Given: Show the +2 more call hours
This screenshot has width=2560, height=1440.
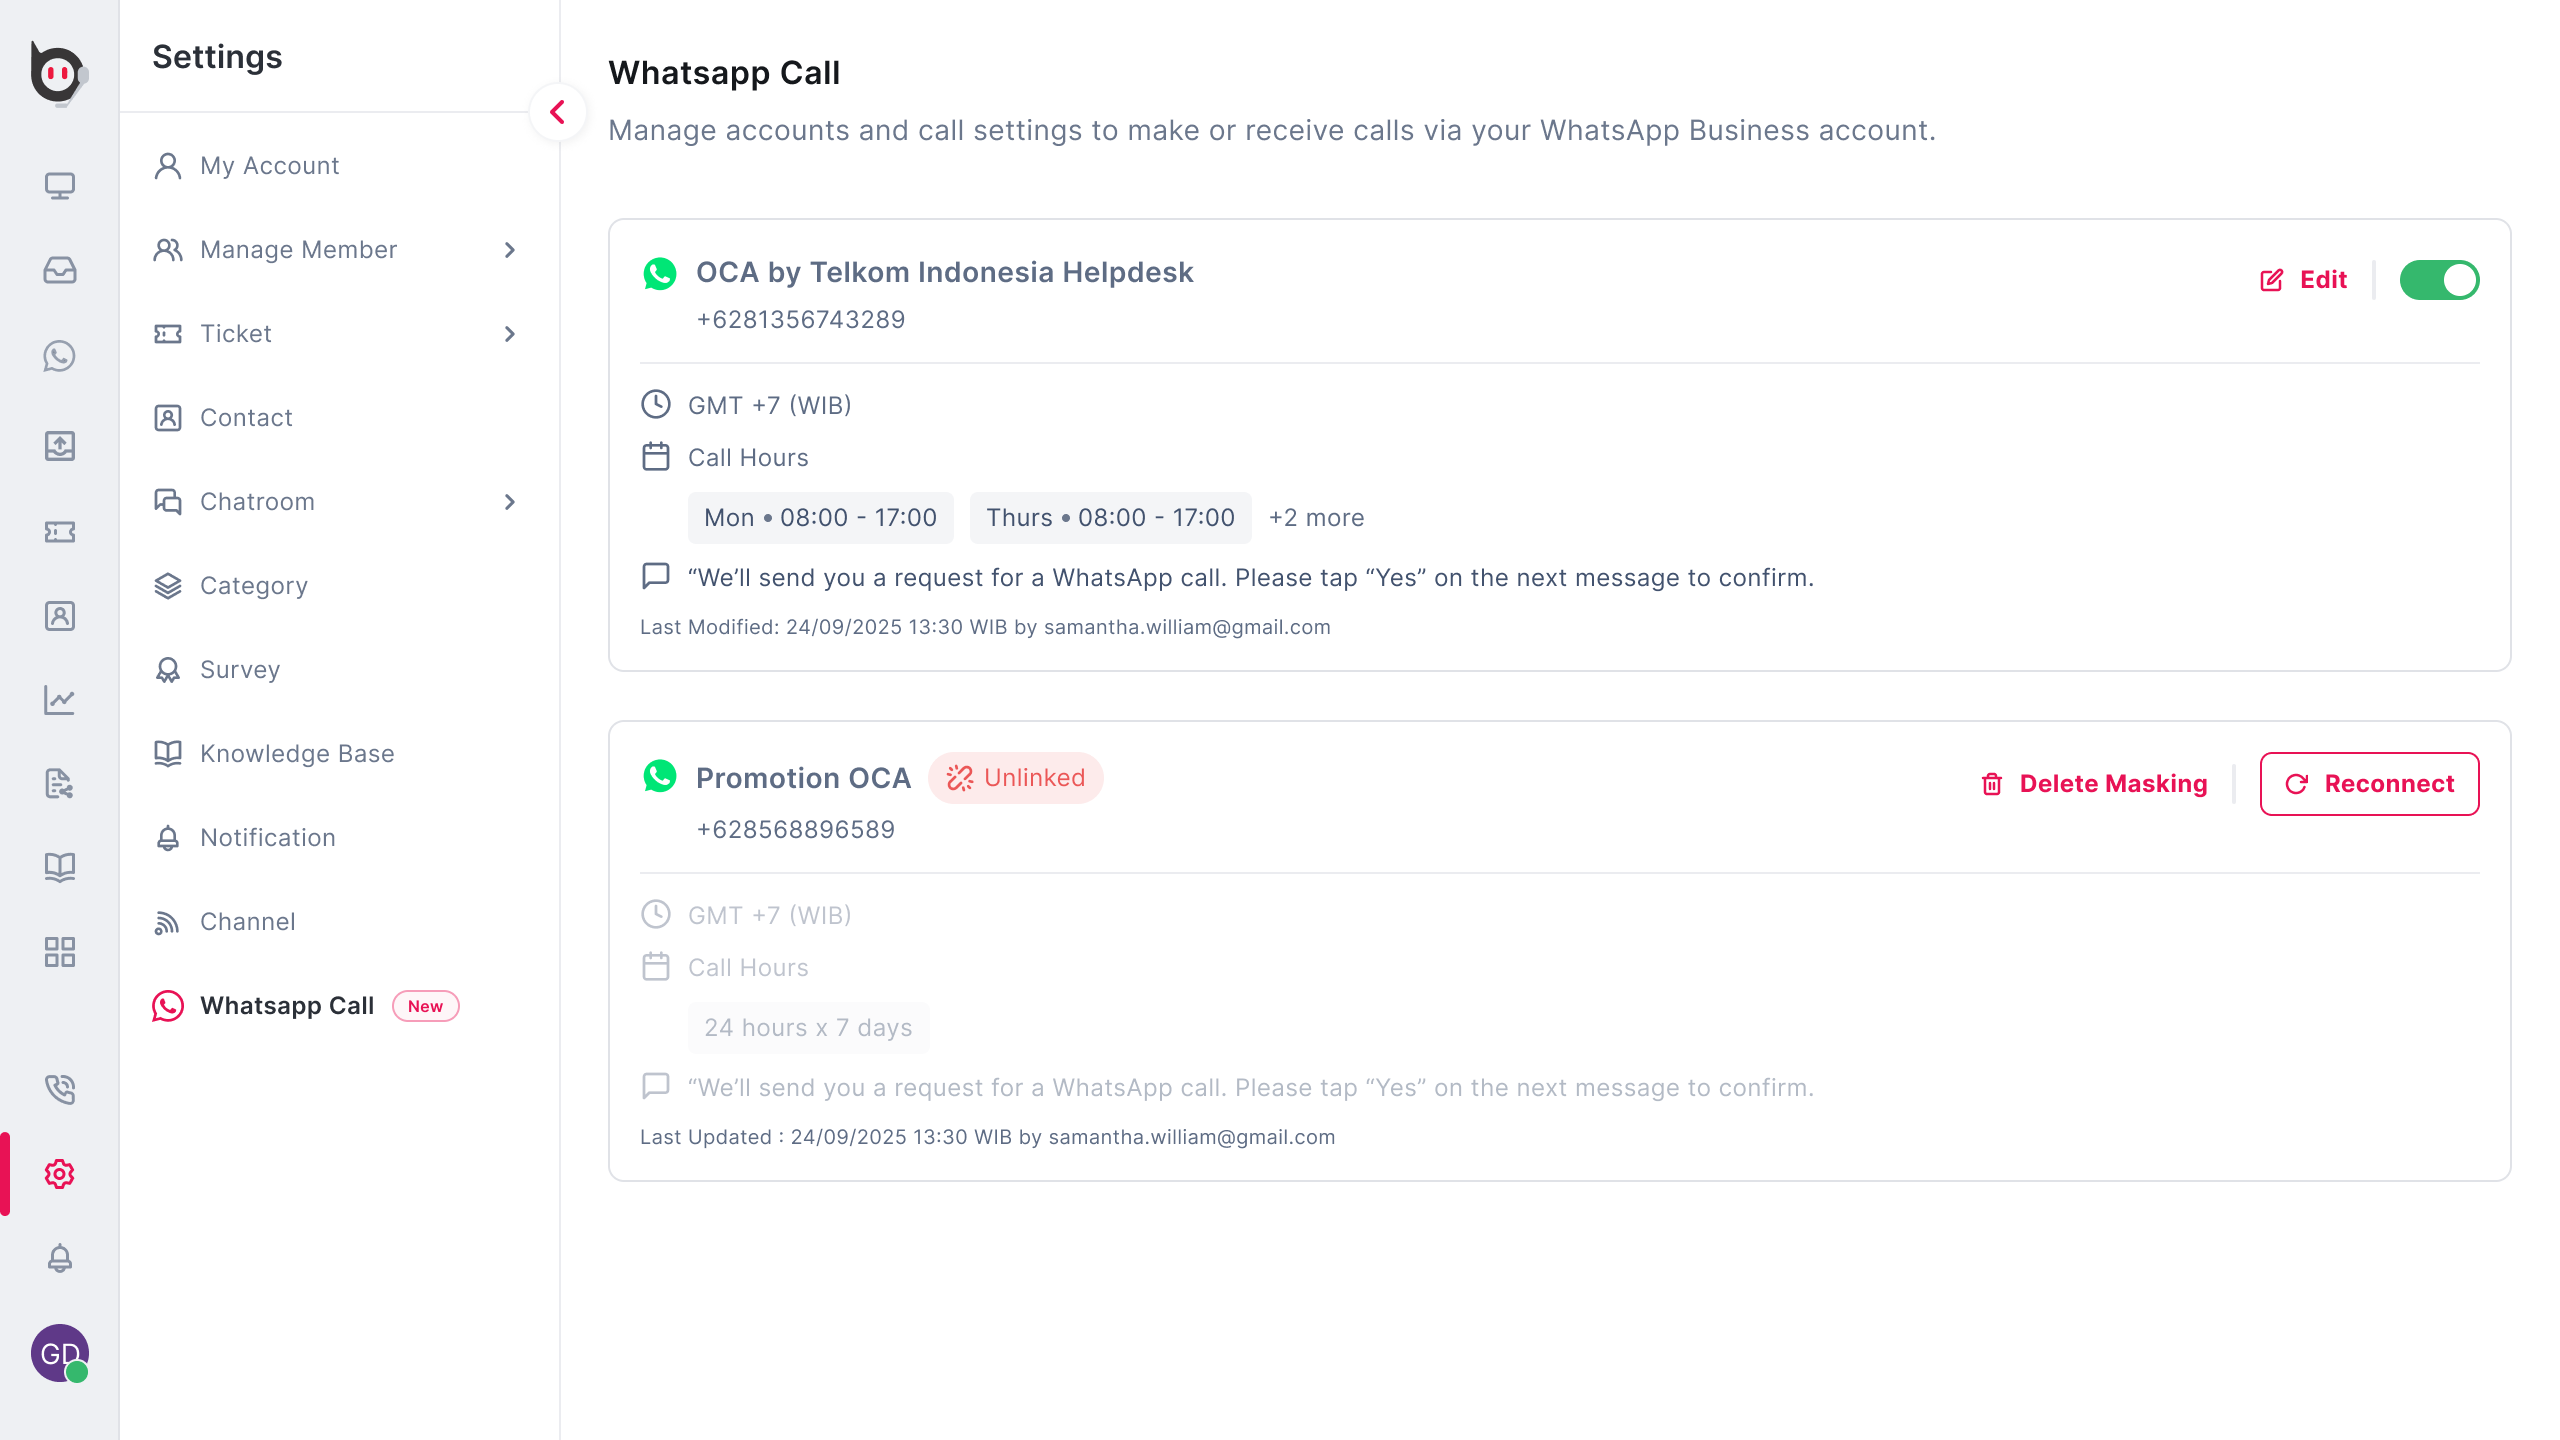Looking at the screenshot, I should [1316, 518].
